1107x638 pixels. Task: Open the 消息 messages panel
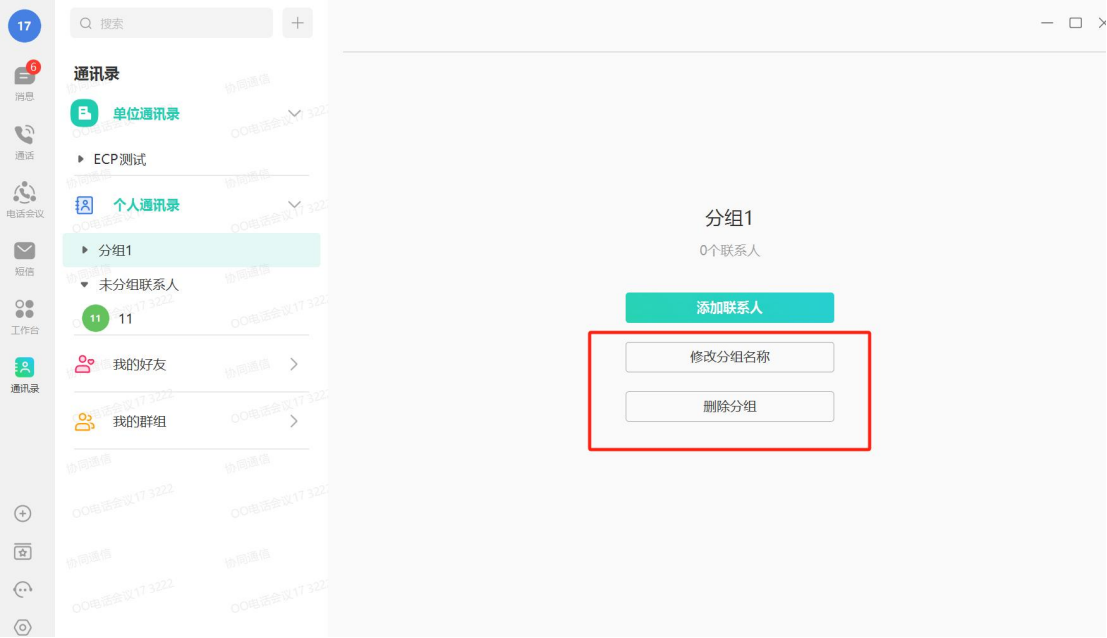click(x=24, y=78)
